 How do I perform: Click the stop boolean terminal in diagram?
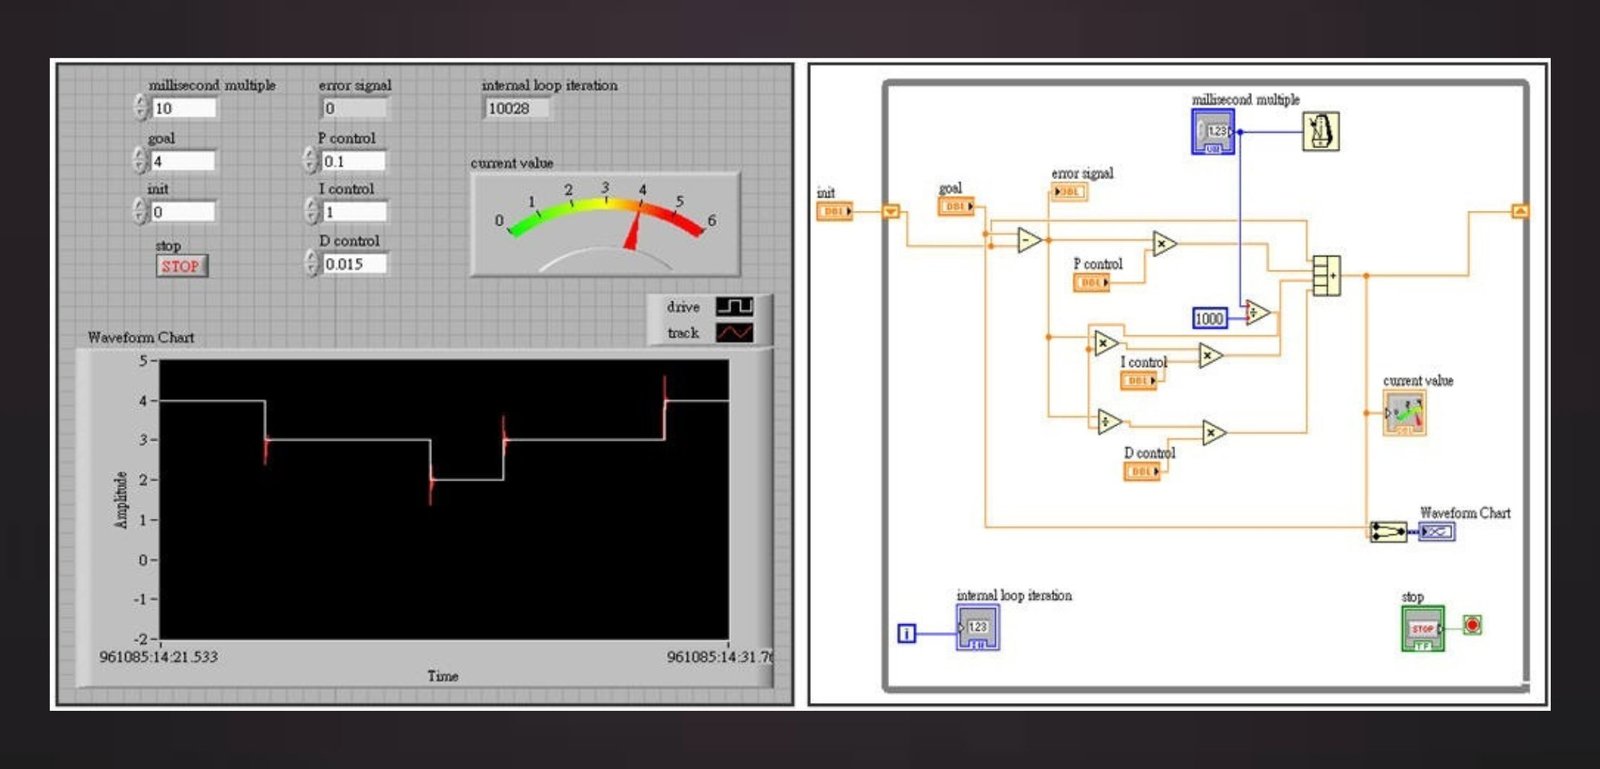pos(1422,629)
